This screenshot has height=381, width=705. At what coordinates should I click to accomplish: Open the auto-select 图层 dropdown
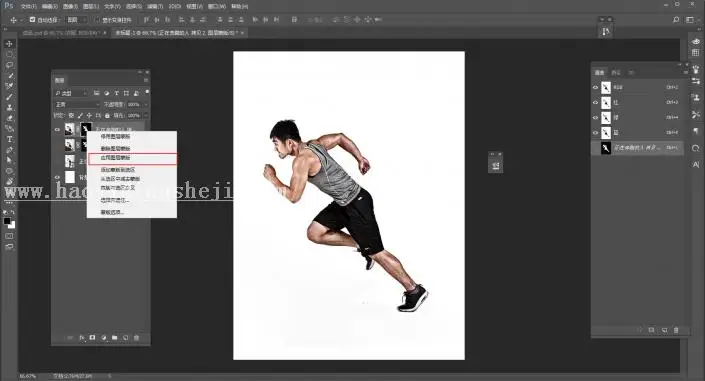click(x=76, y=20)
